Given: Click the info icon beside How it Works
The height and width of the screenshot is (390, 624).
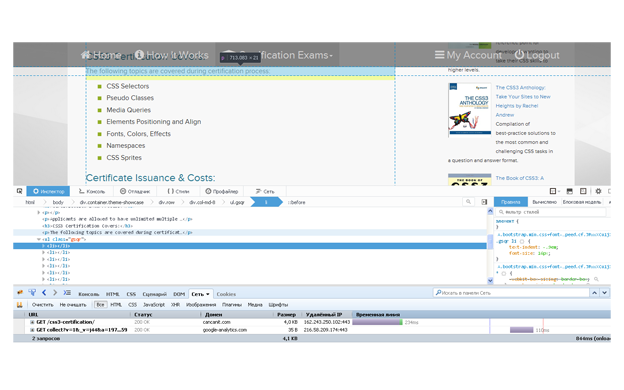Looking at the screenshot, I should coord(139,55).
